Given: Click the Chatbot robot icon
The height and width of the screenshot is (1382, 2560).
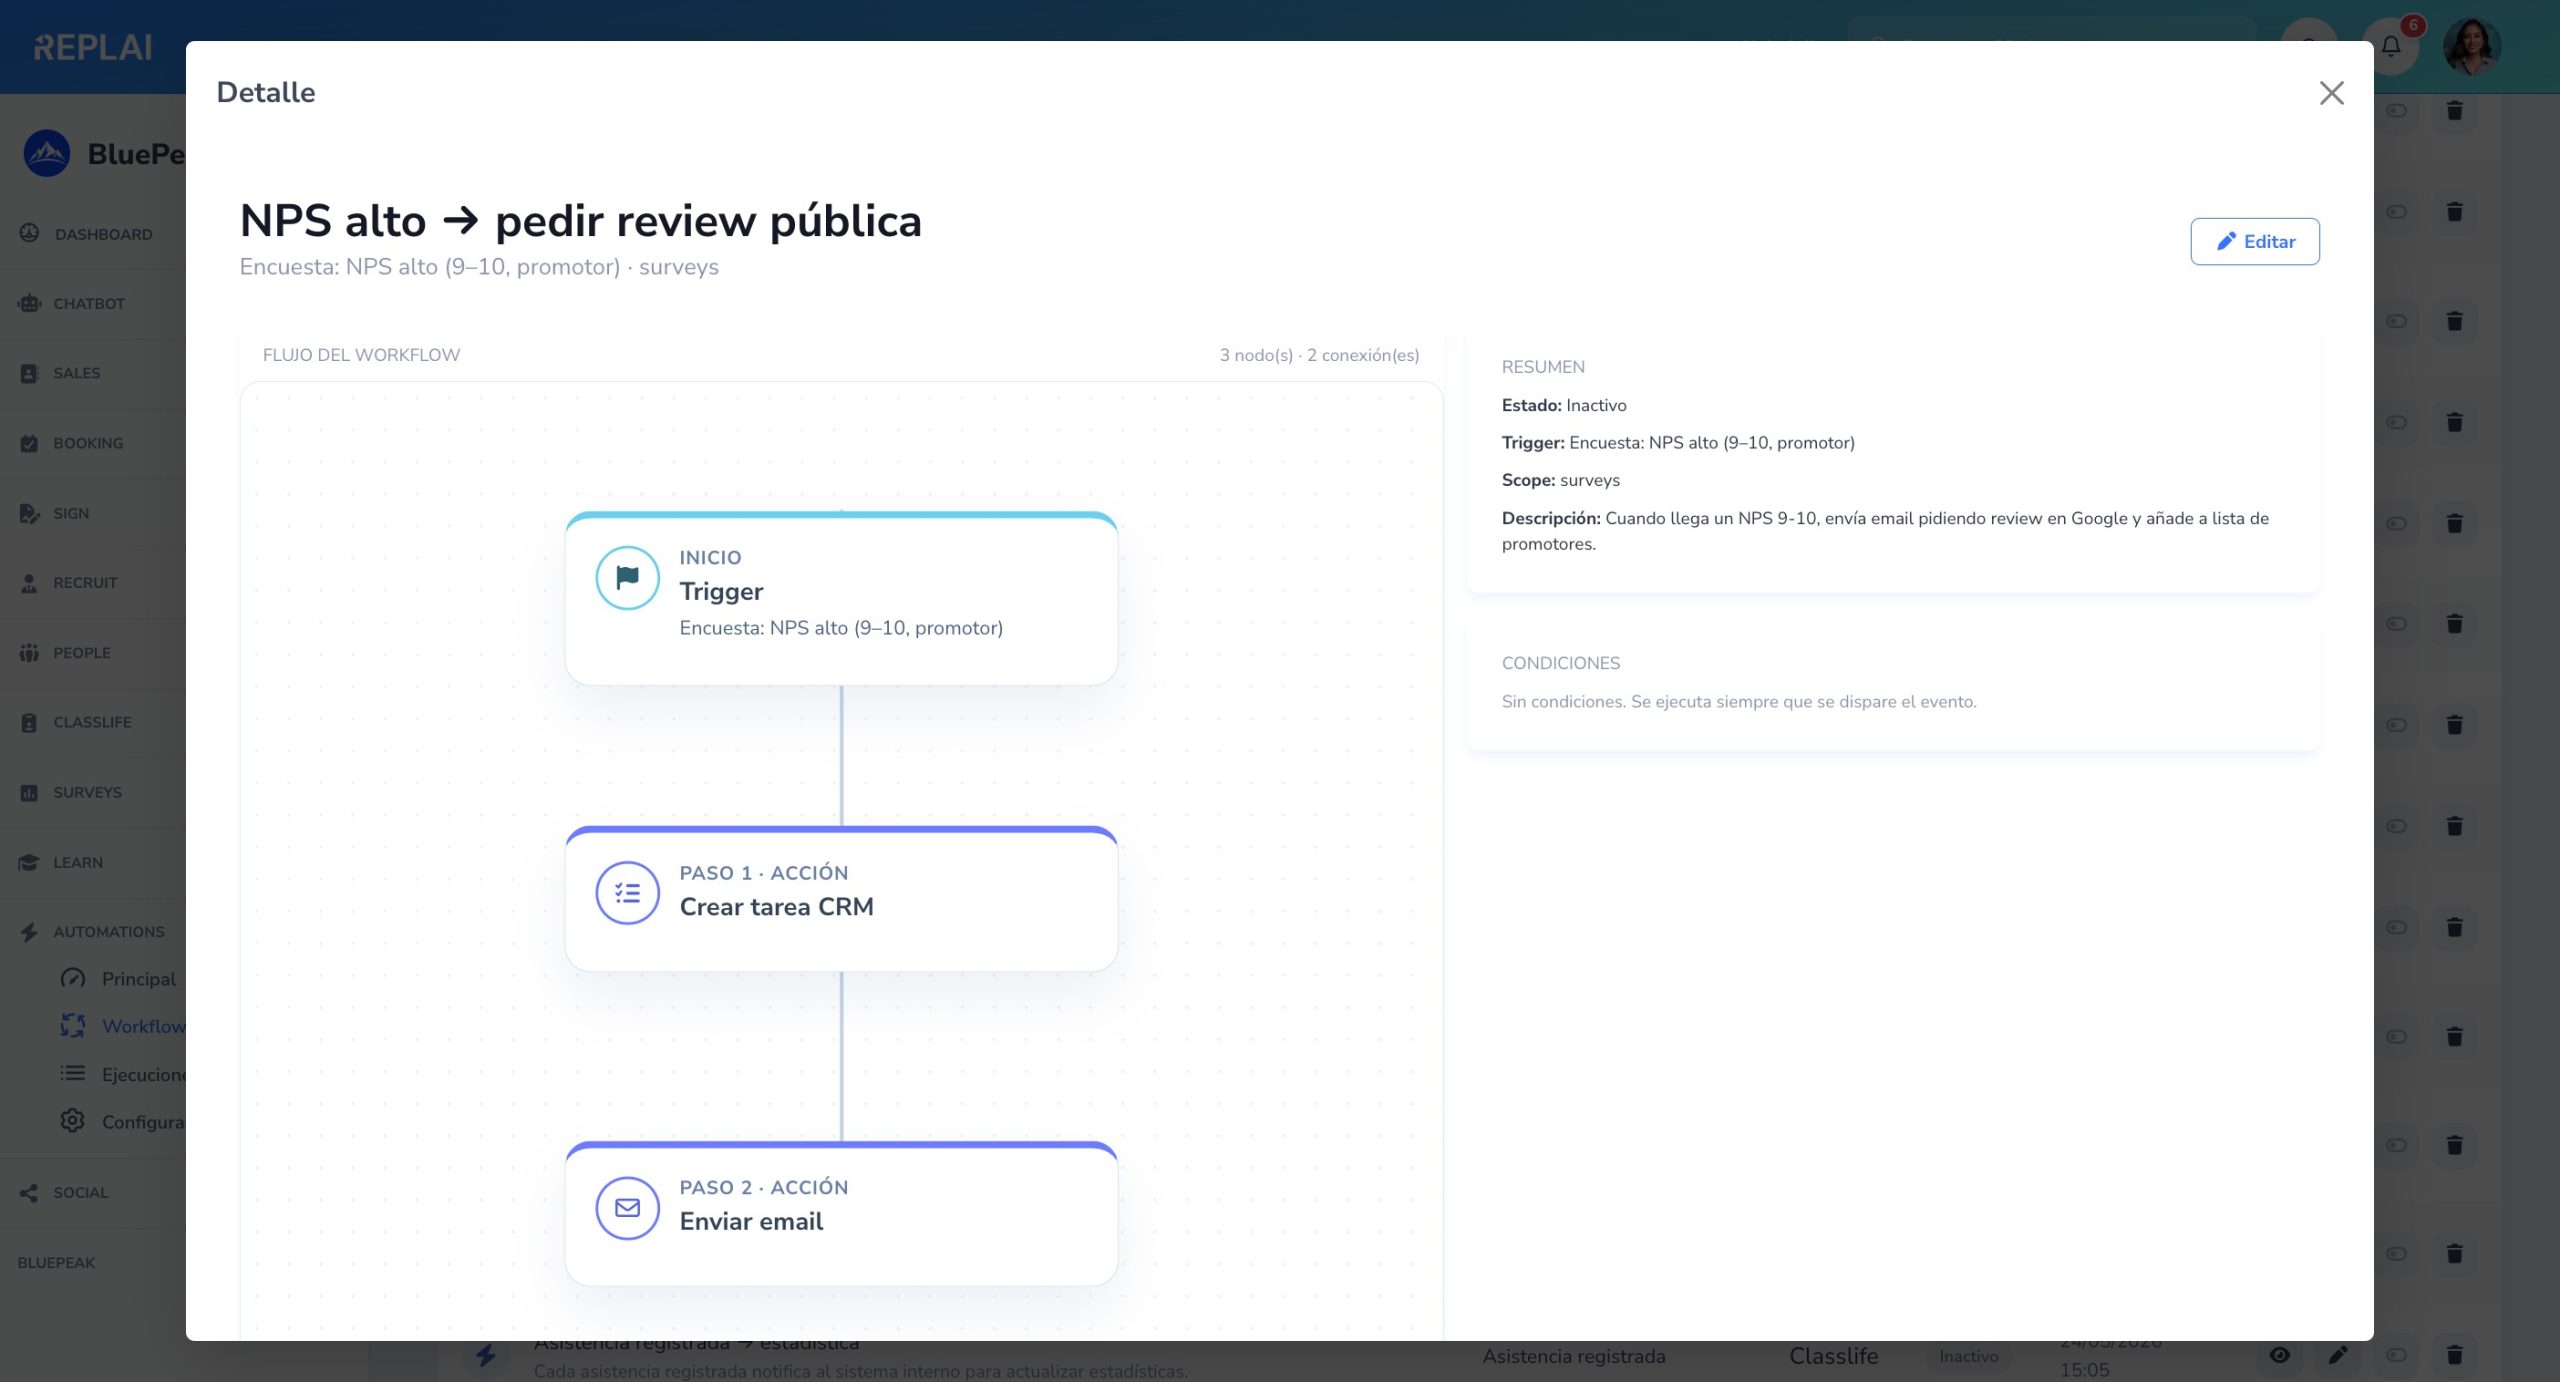Looking at the screenshot, I should point(29,303).
